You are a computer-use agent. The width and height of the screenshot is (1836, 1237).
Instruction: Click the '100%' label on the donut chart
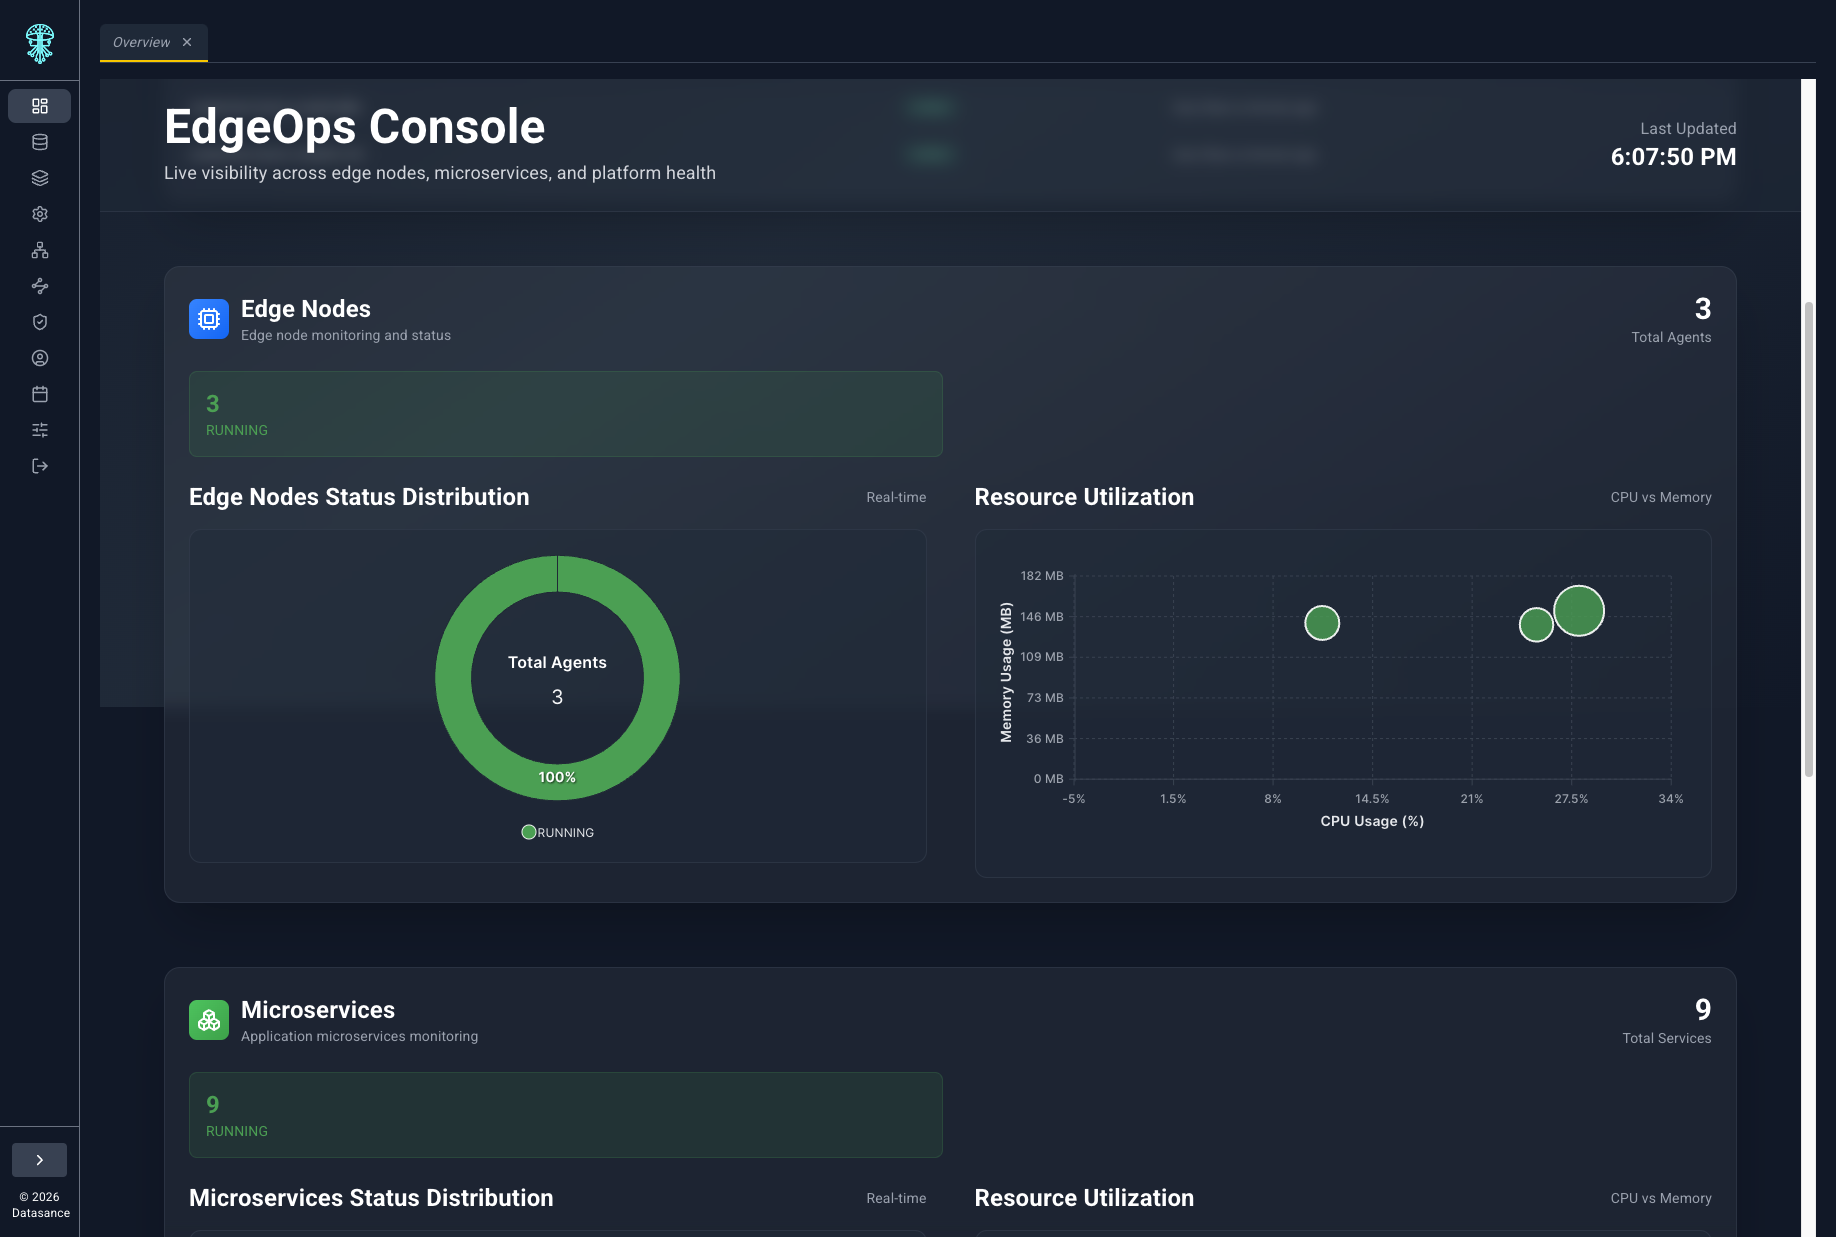[x=557, y=777]
